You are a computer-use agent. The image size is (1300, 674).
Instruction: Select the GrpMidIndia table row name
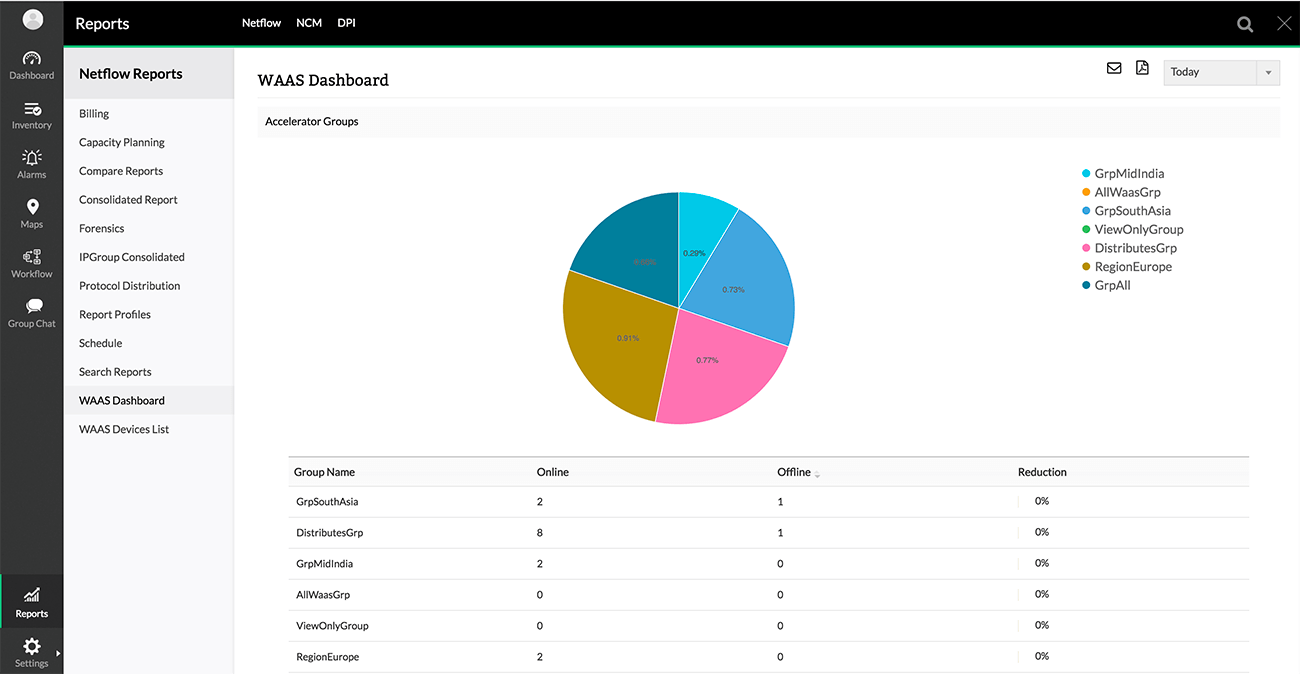pyautogui.click(x=325, y=564)
